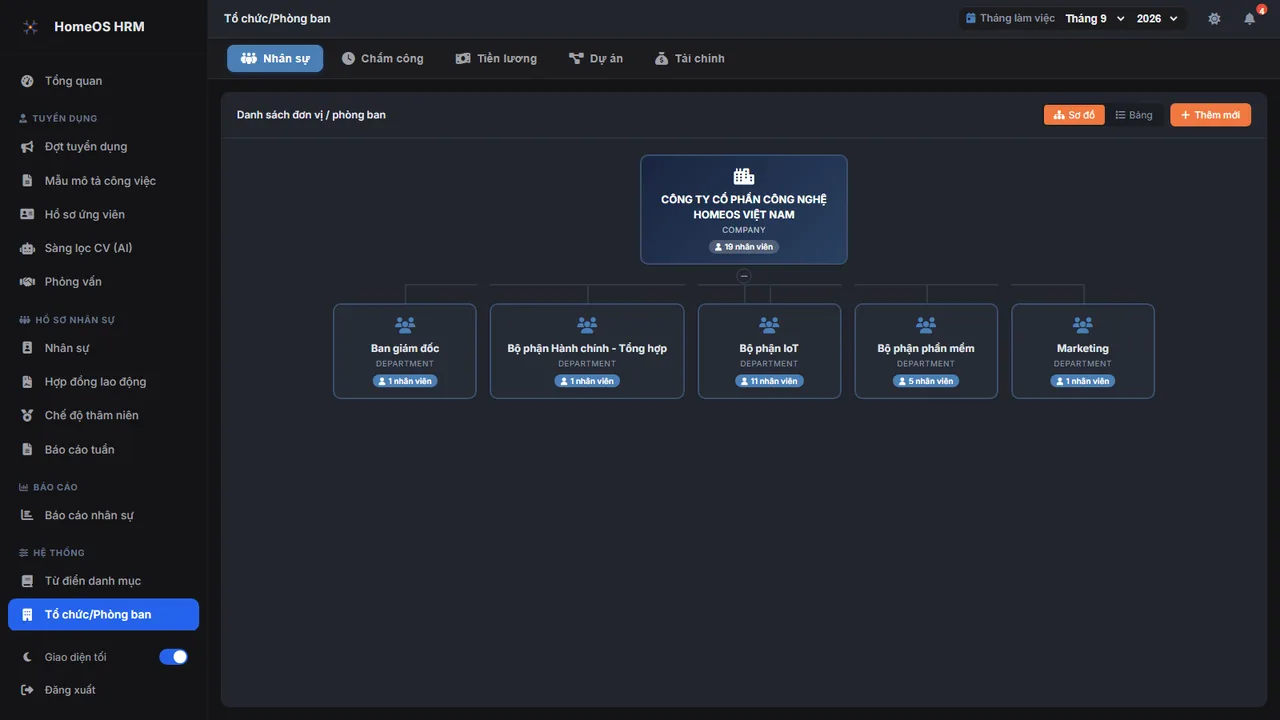Click the logout icon beside Đăng xuất
The image size is (1280, 720).
pos(27,690)
